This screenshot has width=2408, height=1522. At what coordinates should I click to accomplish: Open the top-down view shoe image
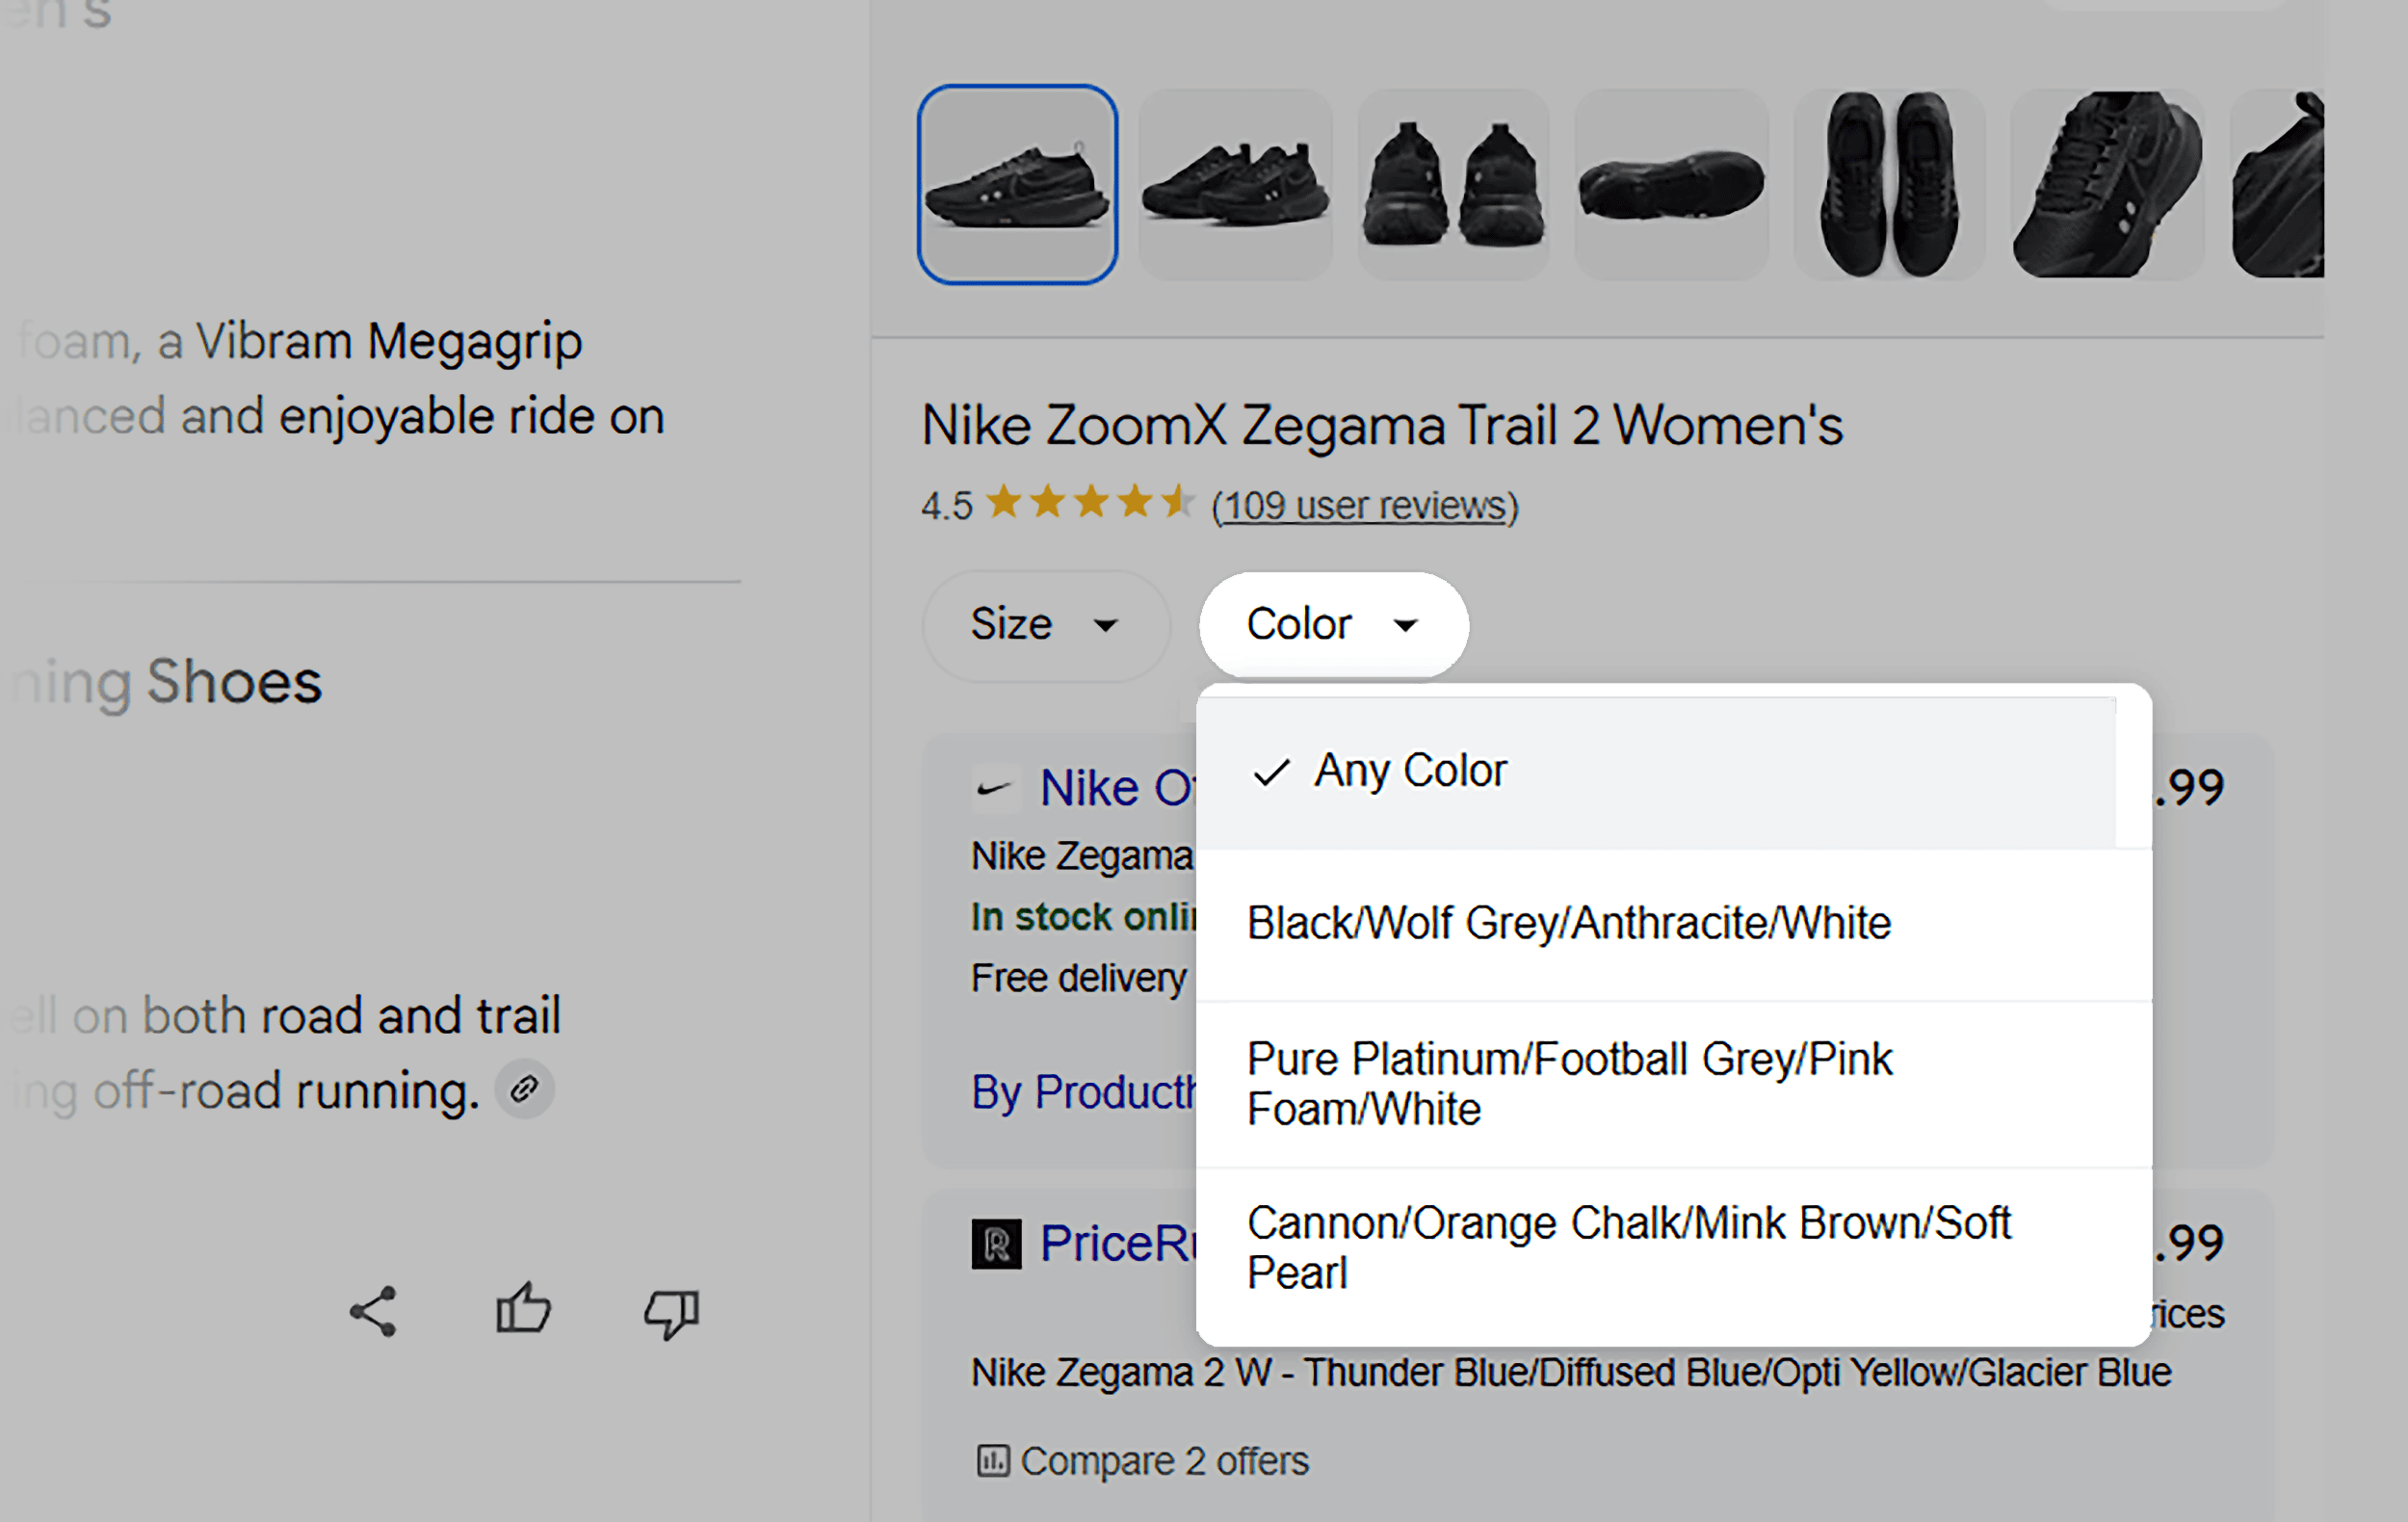click(1888, 184)
